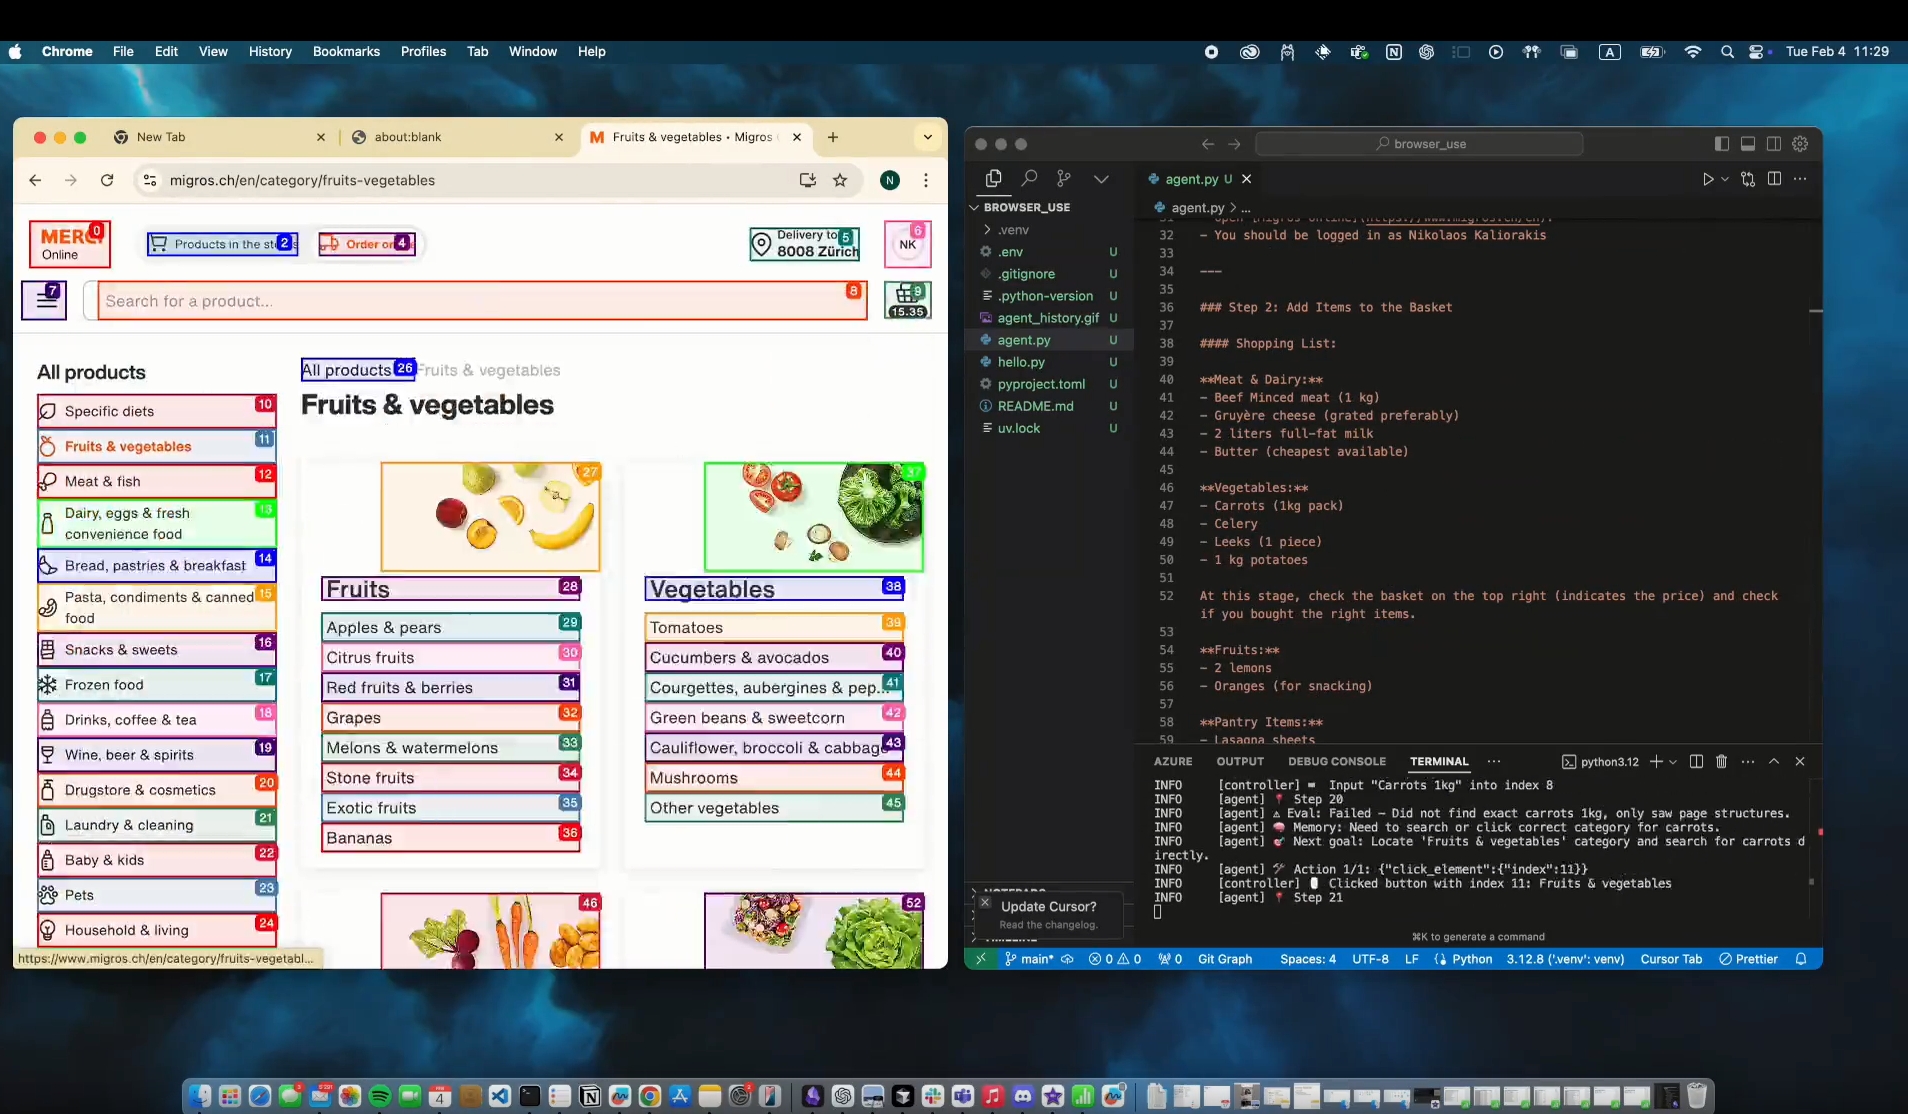Switch to DEBUG CONSOLE panel tab

pos(1337,761)
